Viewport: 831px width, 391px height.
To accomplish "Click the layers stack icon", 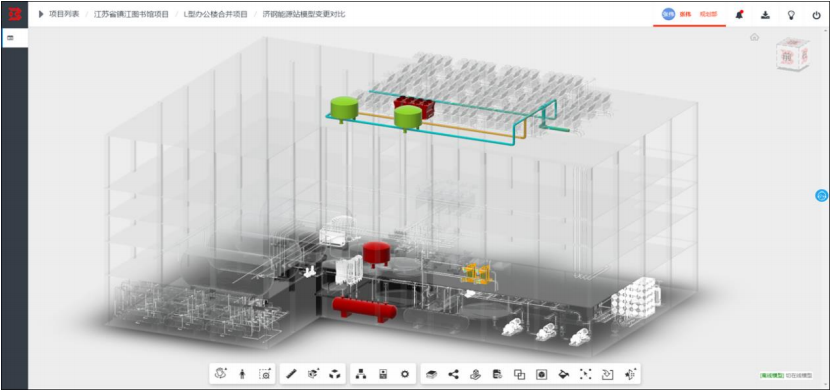I will [431, 374].
